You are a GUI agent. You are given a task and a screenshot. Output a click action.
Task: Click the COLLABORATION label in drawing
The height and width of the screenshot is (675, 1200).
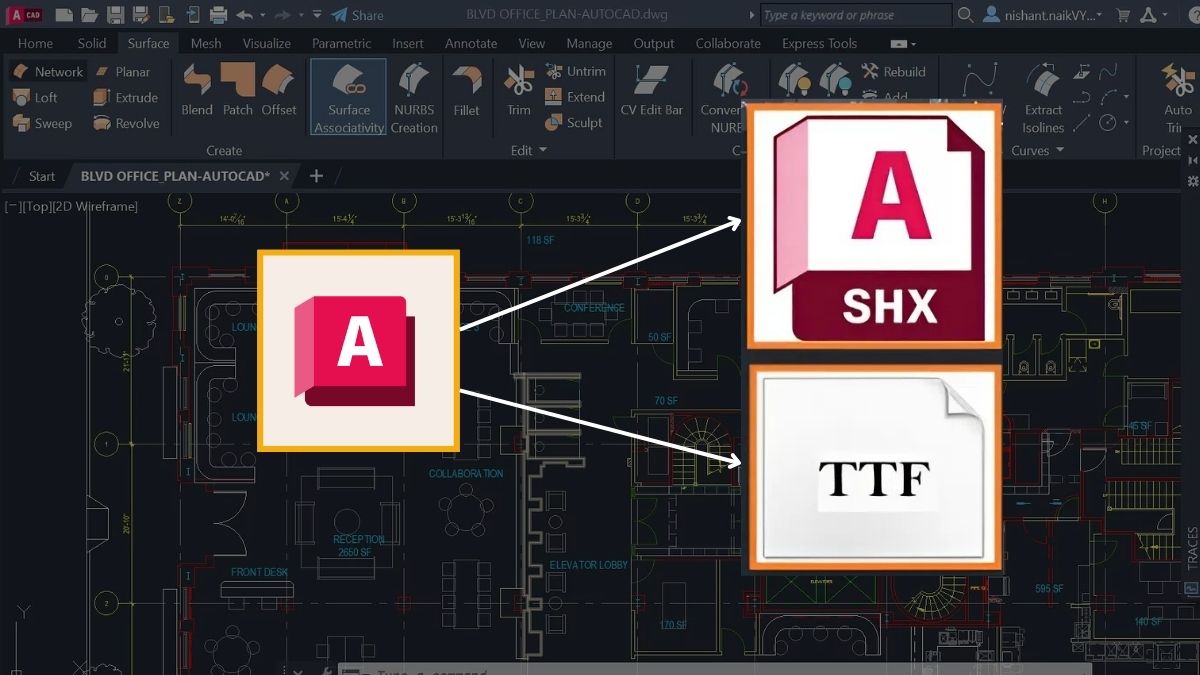pyautogui.click(x=466, y=473)
